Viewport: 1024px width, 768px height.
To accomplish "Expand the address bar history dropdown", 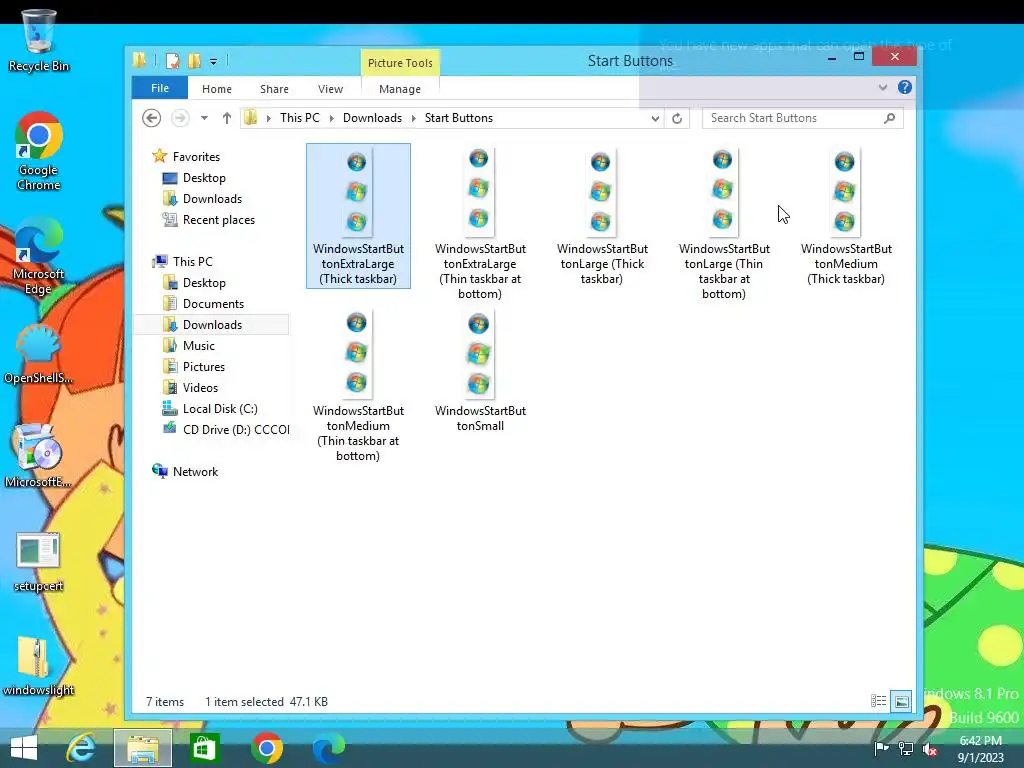I will point(655,118).
